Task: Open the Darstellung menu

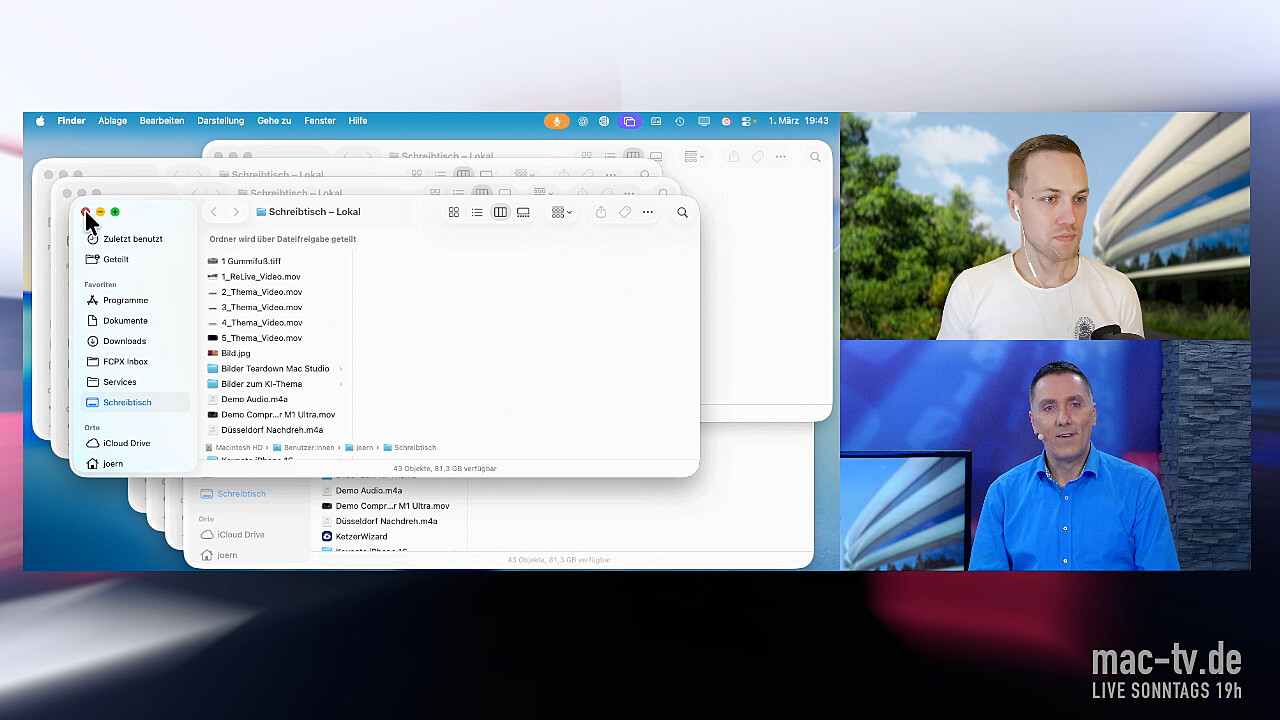Action: [x=220, y=121]
